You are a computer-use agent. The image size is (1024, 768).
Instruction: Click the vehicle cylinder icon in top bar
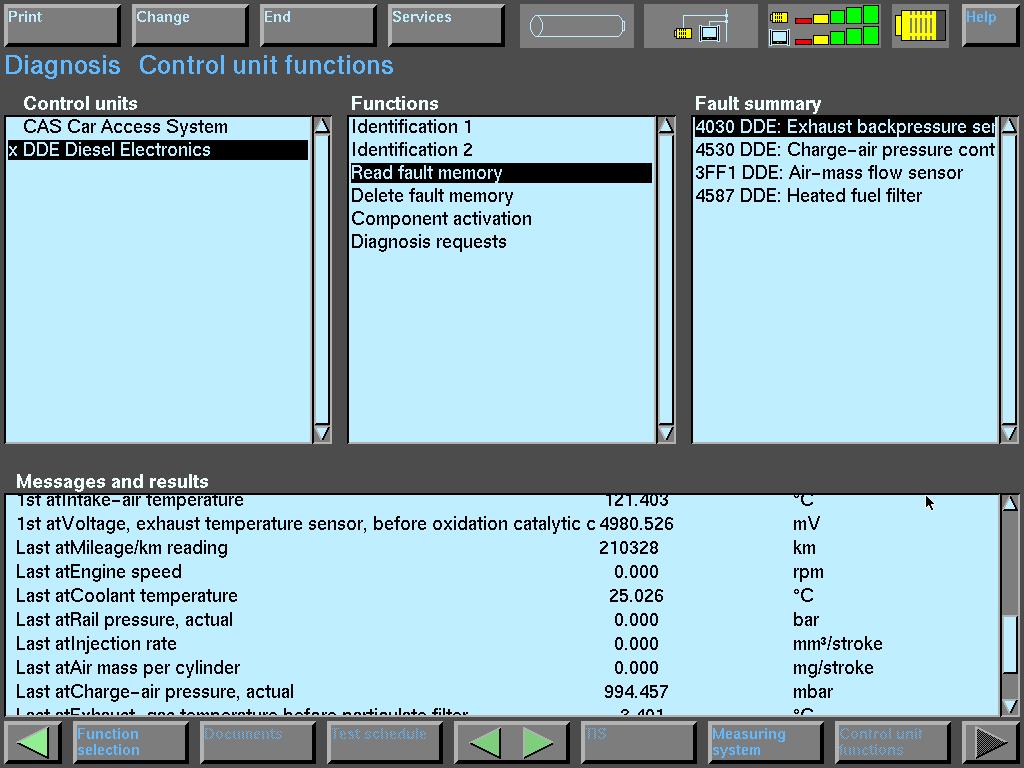pos(576,26)
